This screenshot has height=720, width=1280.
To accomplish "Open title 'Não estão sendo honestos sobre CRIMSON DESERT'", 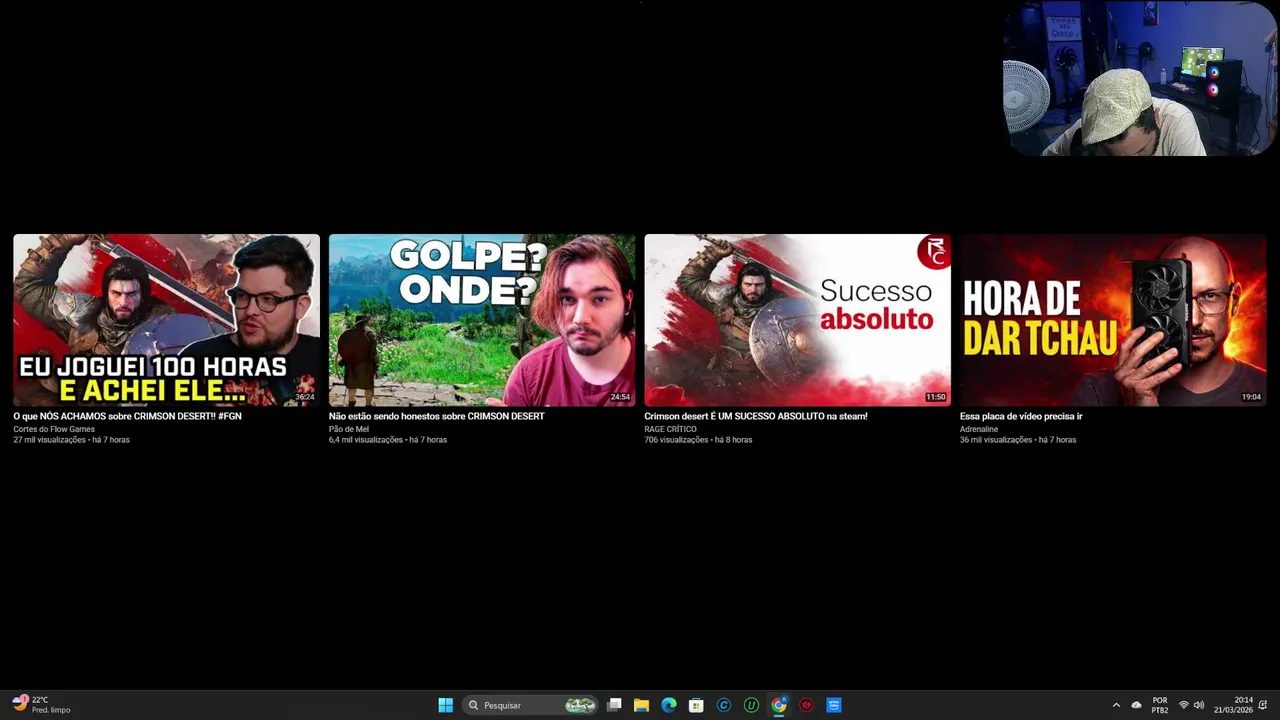I will pos(436,416).
